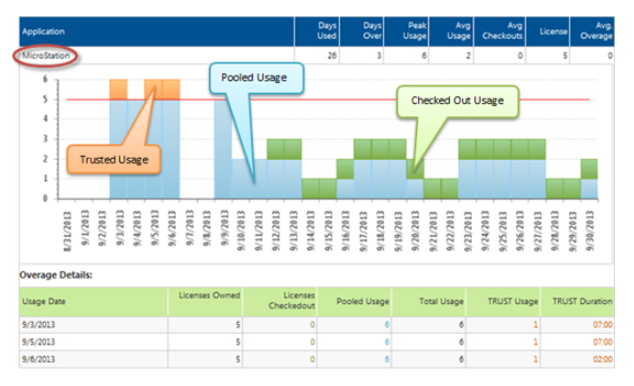
Task: Sort by Days Used column header
Action: point(327,31)
